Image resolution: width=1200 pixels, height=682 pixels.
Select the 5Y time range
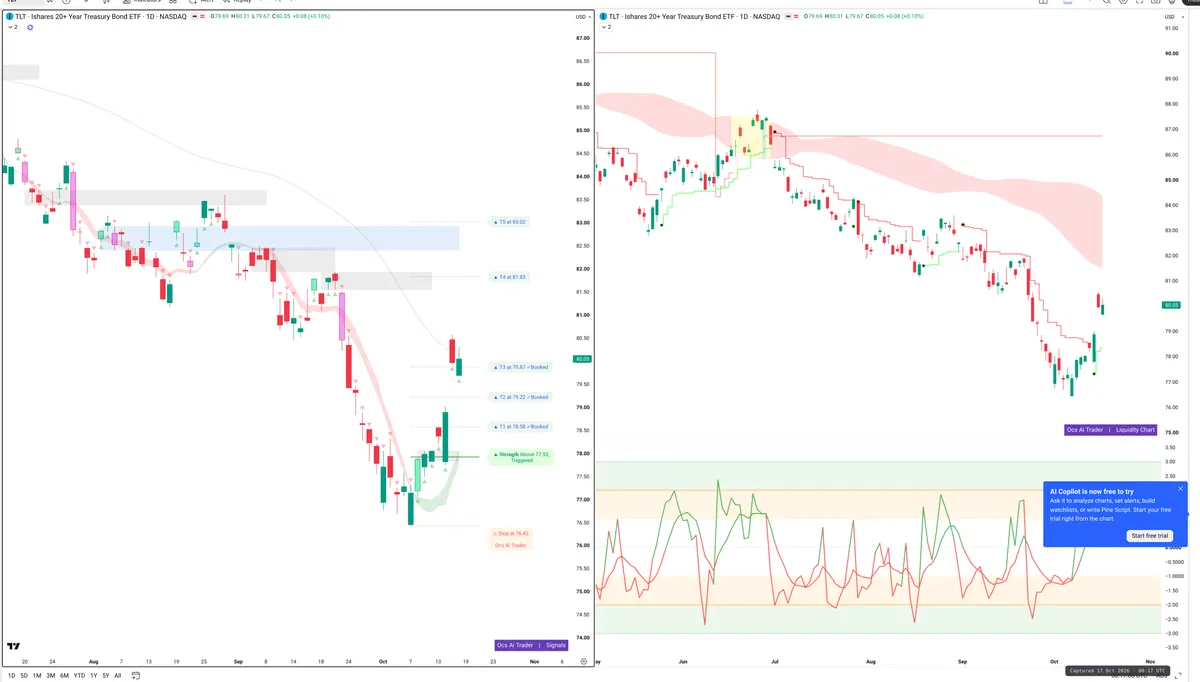pyautogui.click(x=106, y=676)
